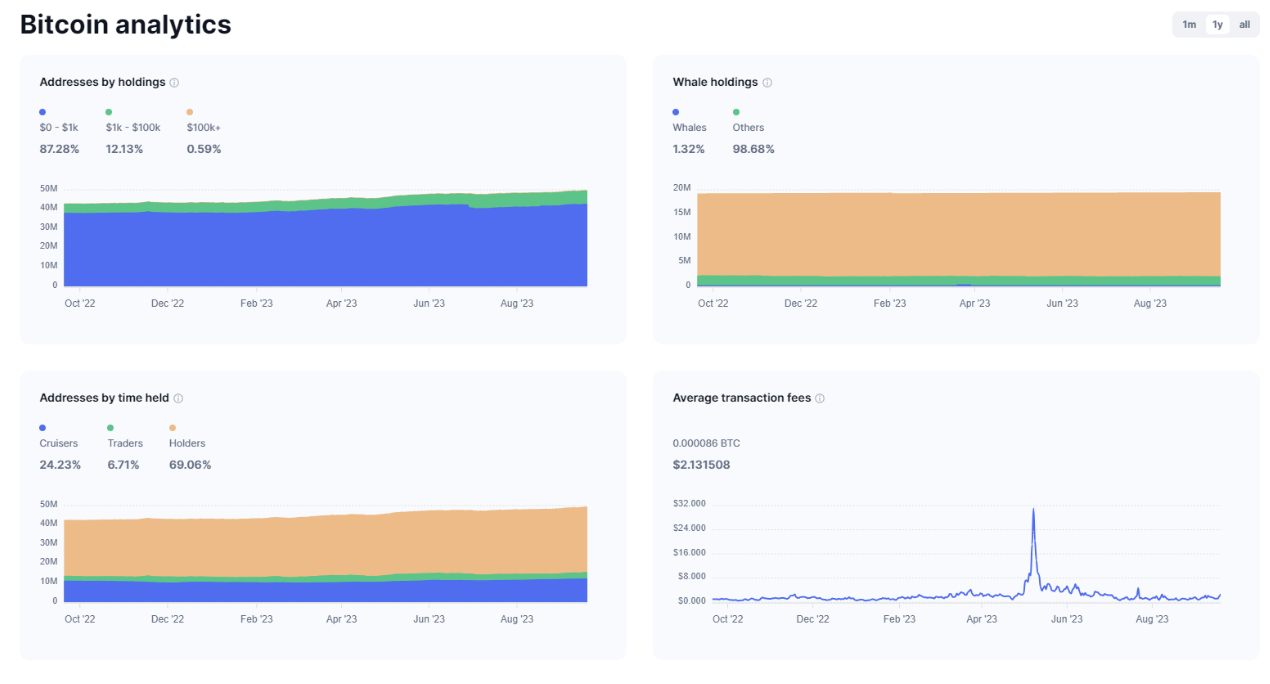The width and height of the screenshot is (1270, 684).
Task: Click the 0.000086 BTC fee value
Action: pos(707,443)
